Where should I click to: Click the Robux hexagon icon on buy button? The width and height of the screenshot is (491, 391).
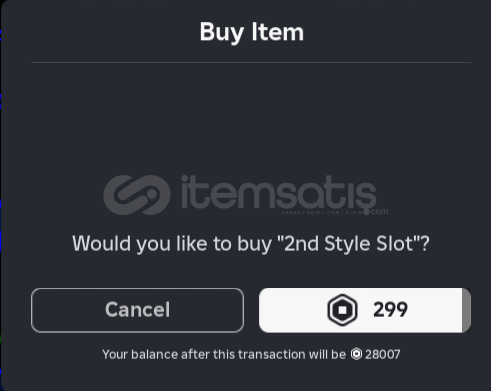342,310
